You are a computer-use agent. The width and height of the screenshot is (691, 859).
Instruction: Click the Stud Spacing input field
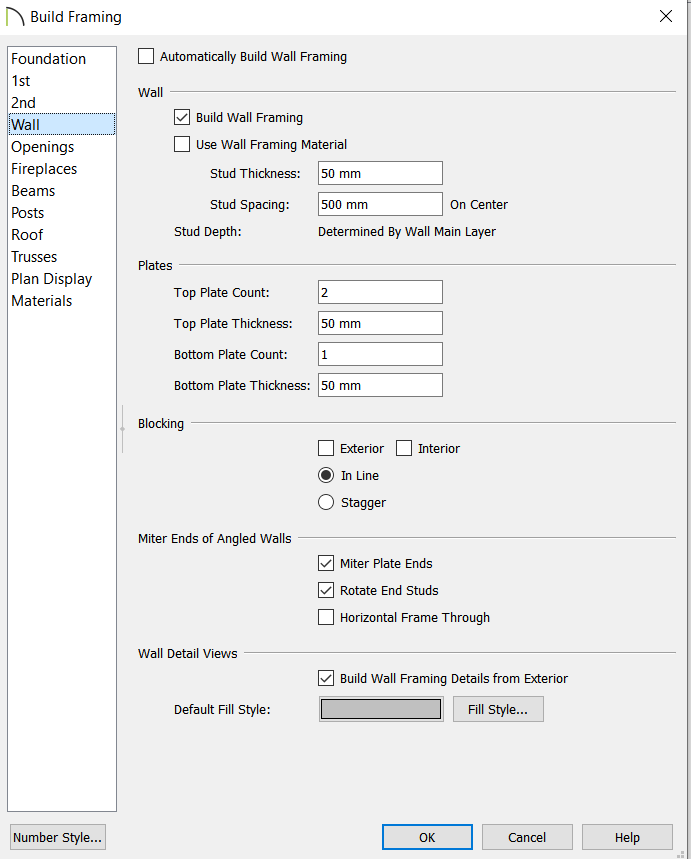click(380, 204)
